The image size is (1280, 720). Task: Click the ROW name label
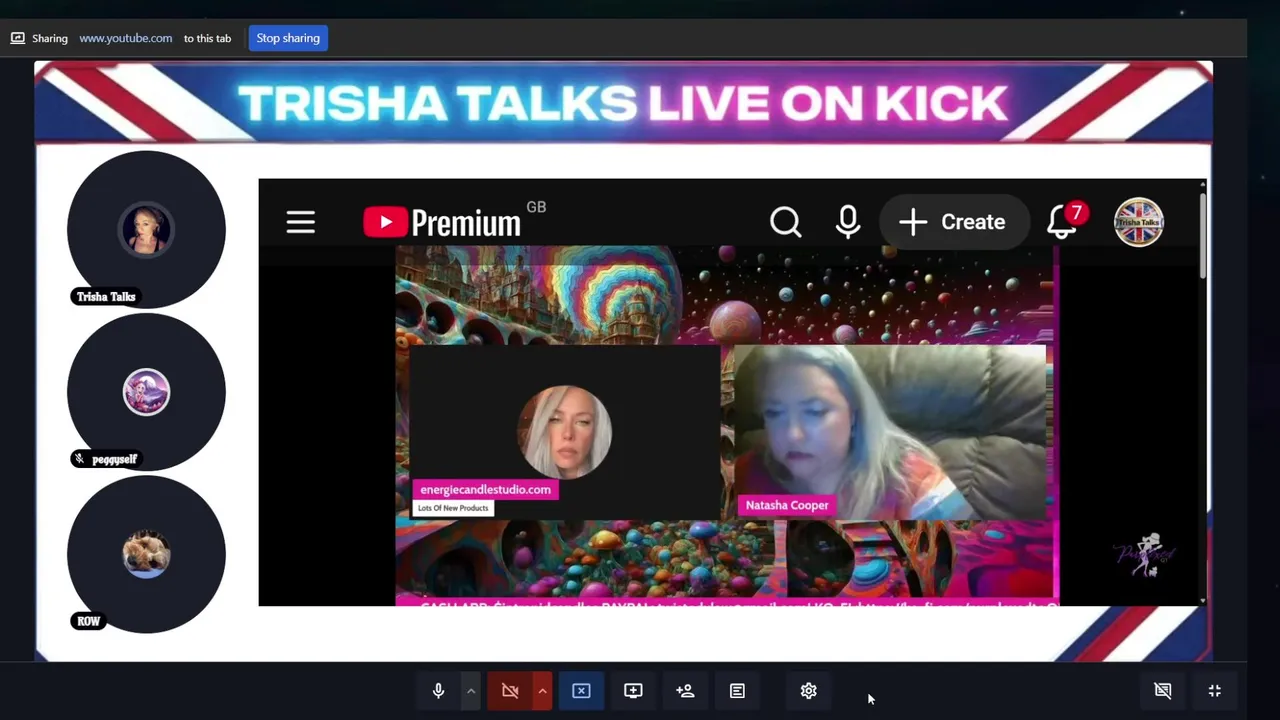tap(89, 621)
